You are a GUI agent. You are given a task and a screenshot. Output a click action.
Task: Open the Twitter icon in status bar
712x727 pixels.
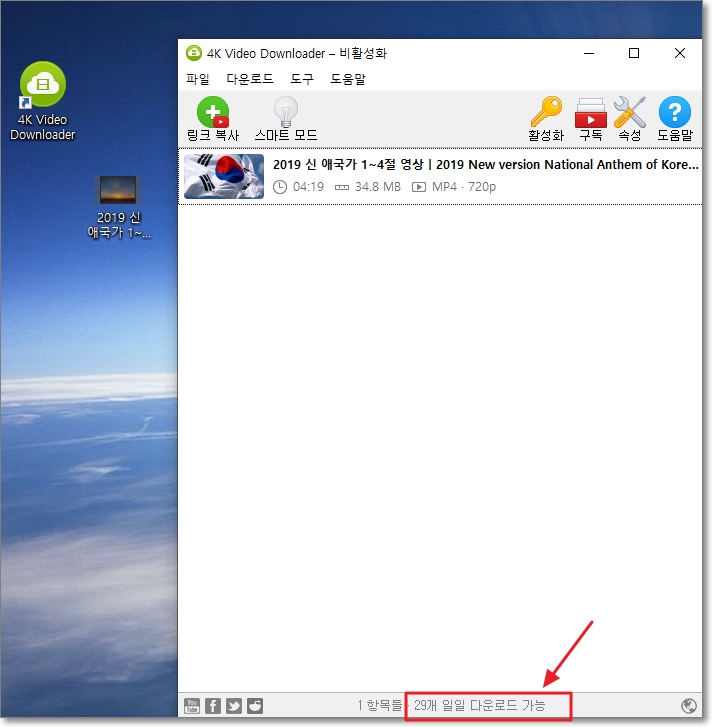tap(234, 706)
